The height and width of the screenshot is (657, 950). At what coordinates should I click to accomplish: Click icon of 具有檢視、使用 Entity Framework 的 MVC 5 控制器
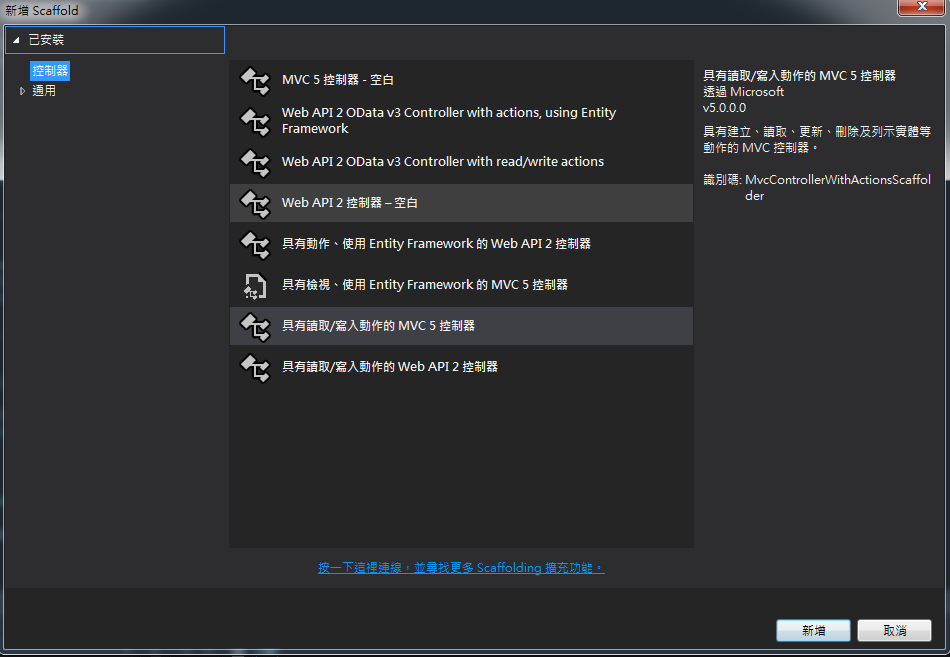click(255, 285)
